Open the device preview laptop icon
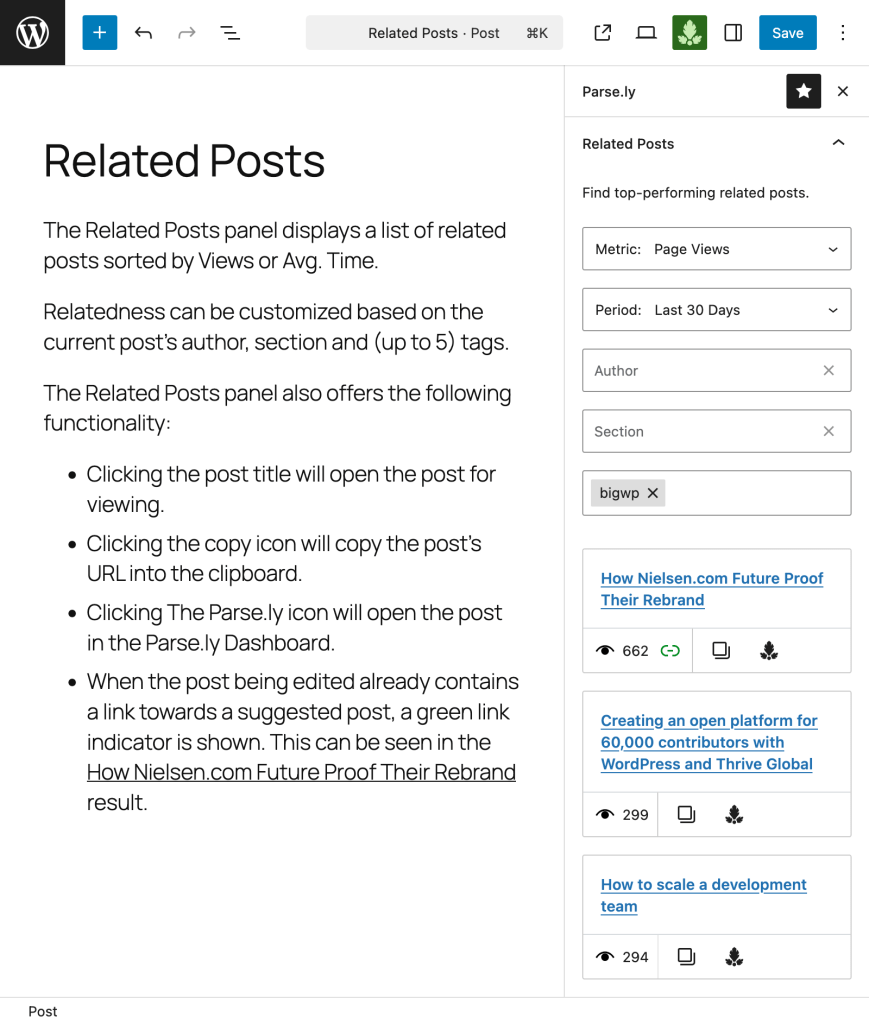869x1024 pixels. [646, 33]
